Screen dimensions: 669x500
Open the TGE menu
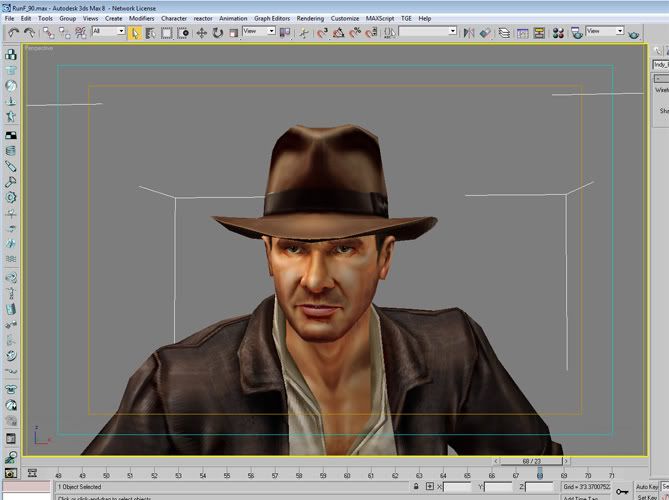[x=406, y=18]
